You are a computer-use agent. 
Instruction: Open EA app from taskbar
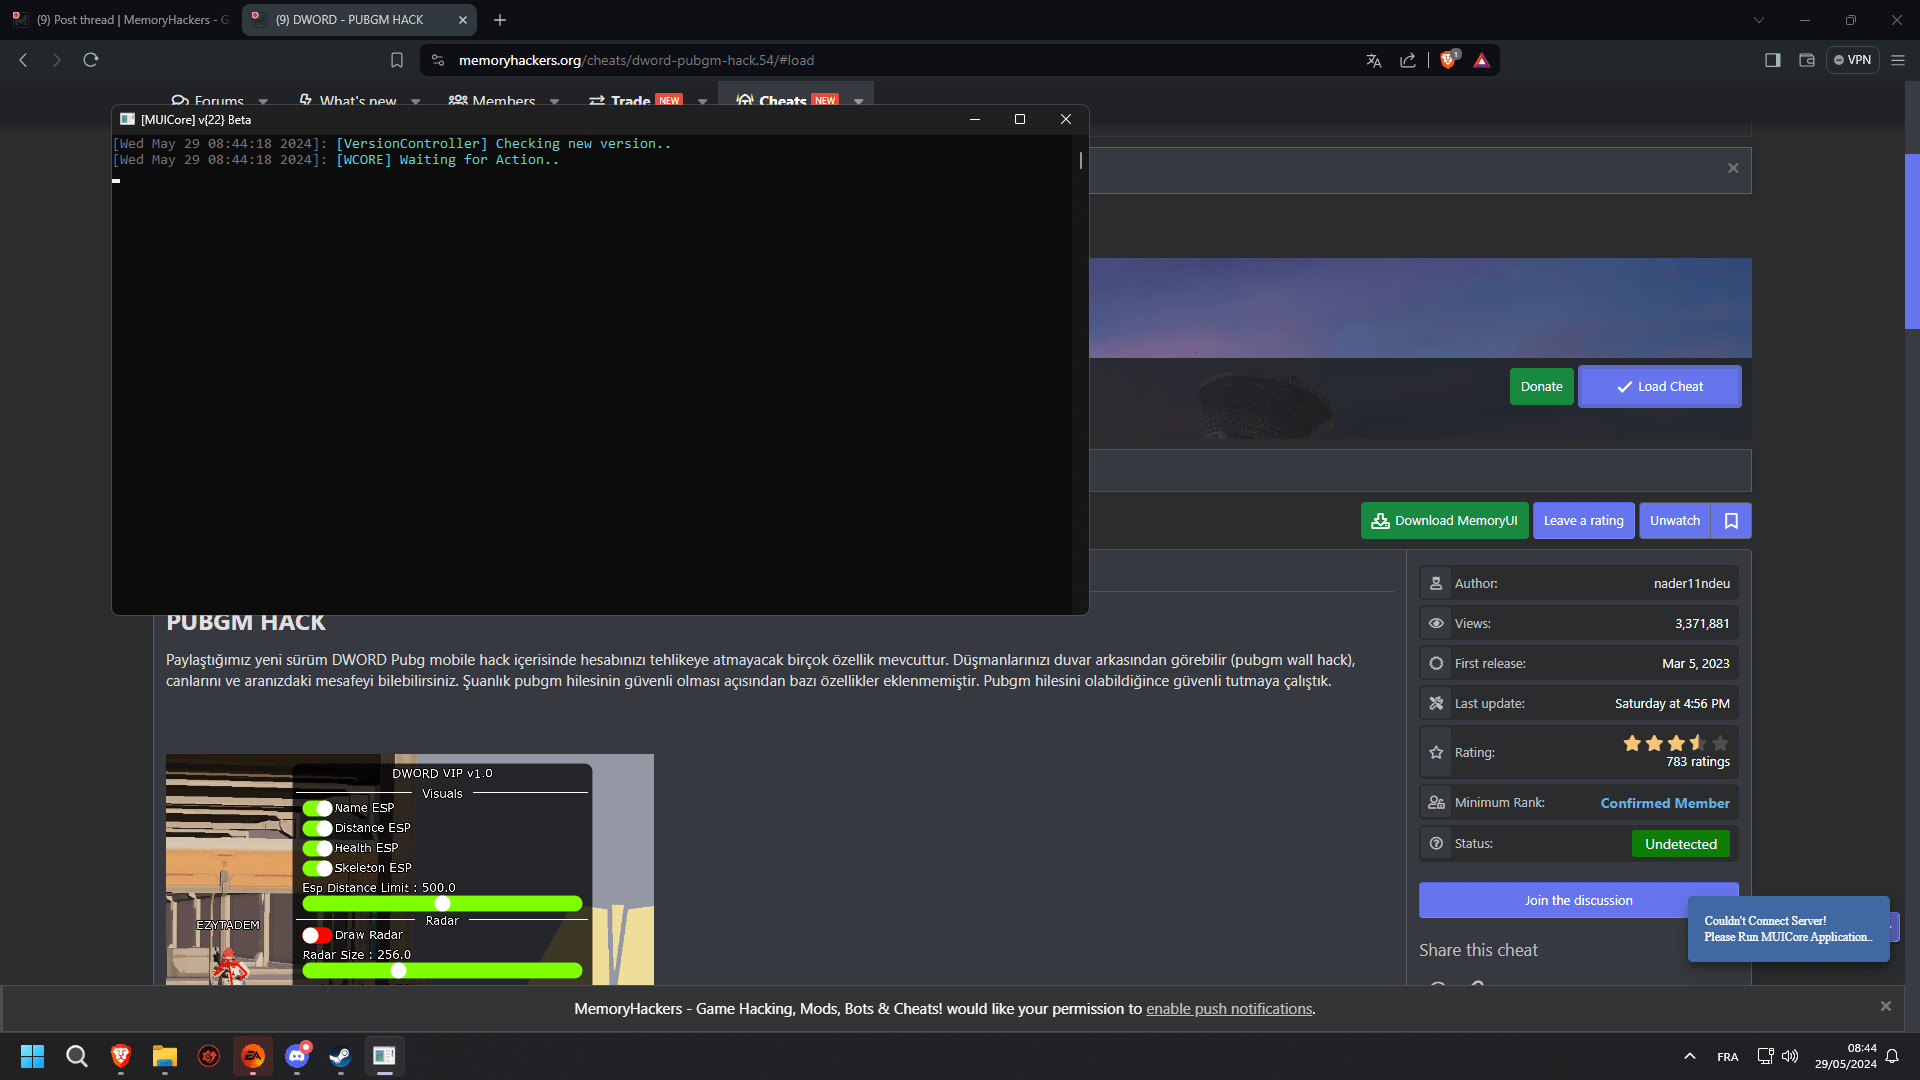click(253, 1056)
